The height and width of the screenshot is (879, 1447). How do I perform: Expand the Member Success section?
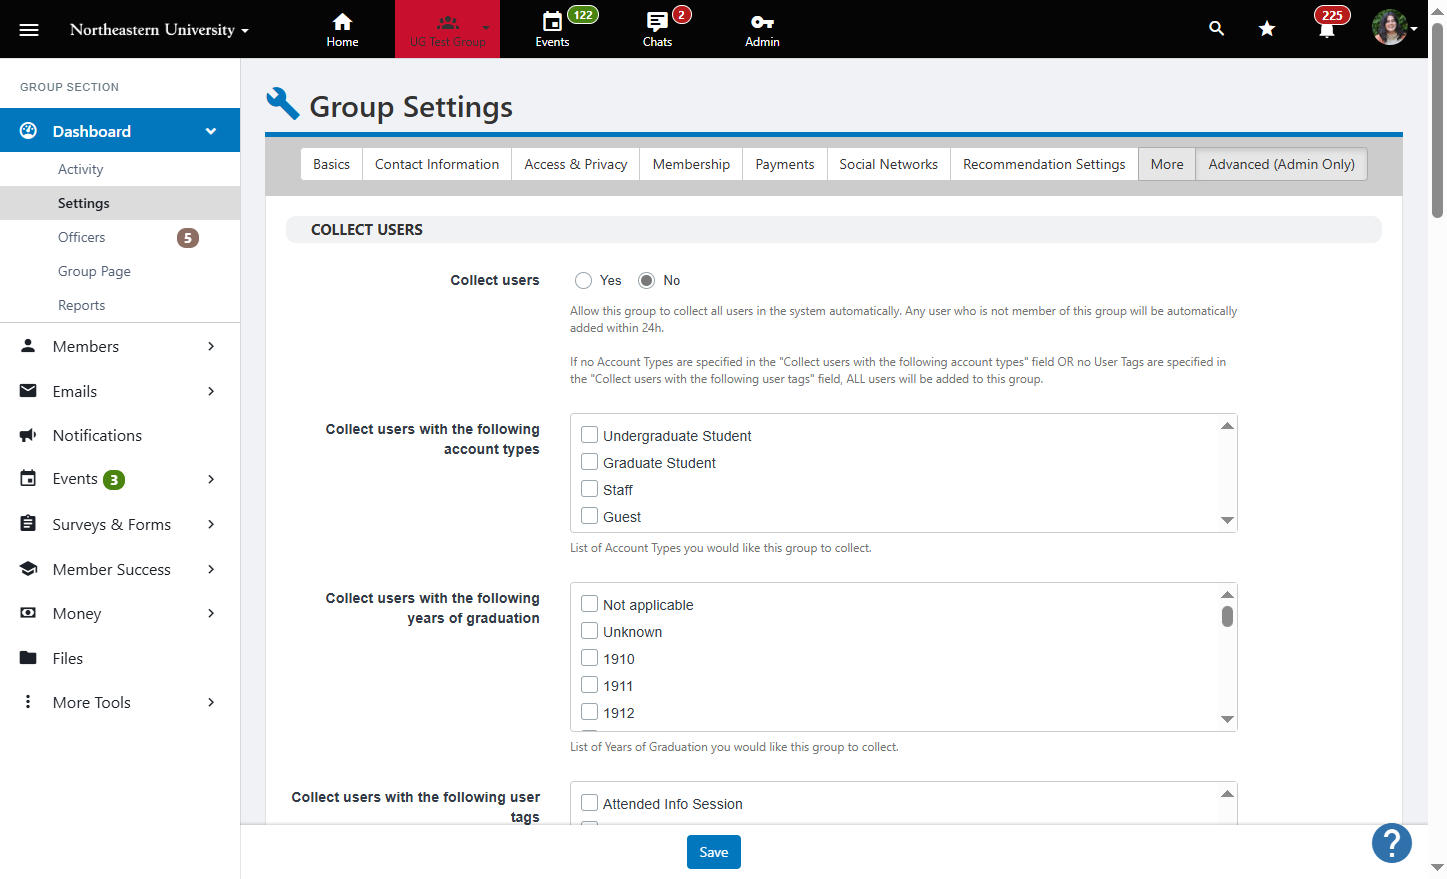pos(211,569)
